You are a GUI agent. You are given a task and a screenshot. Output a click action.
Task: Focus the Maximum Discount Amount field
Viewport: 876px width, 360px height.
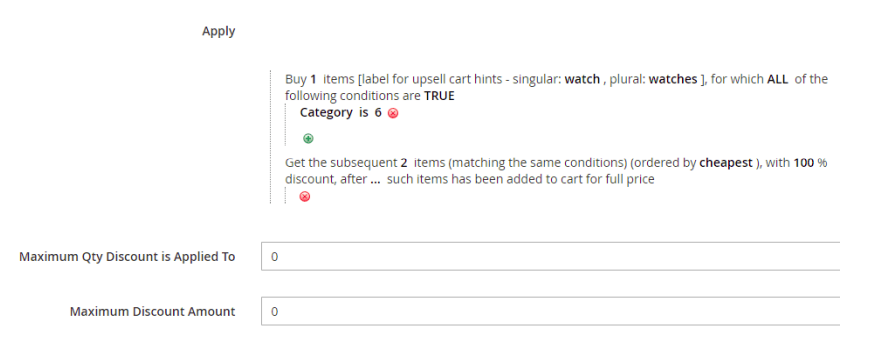coord(550,311)
